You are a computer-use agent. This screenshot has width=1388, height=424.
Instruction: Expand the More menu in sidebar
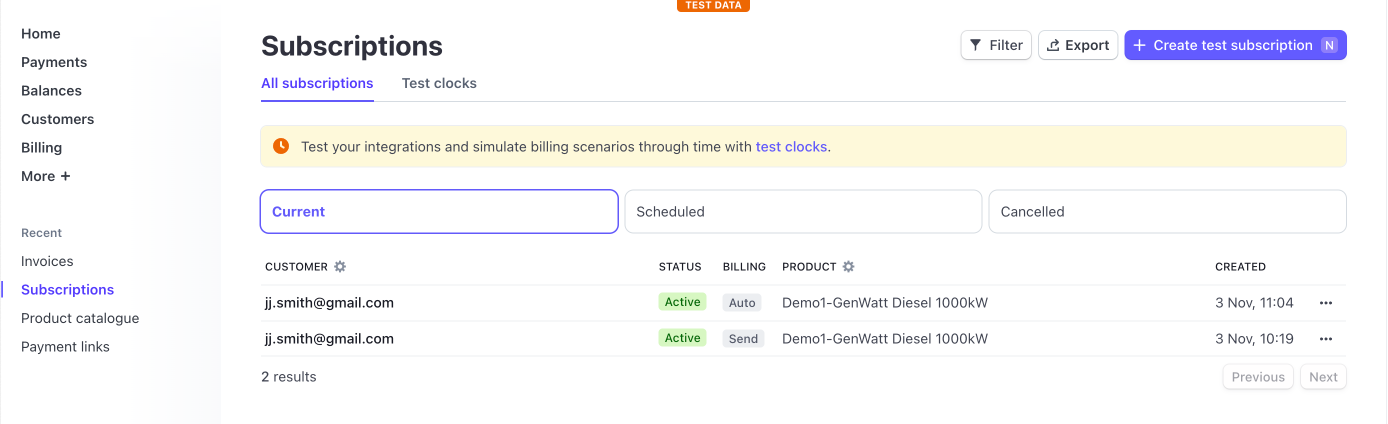46,176
